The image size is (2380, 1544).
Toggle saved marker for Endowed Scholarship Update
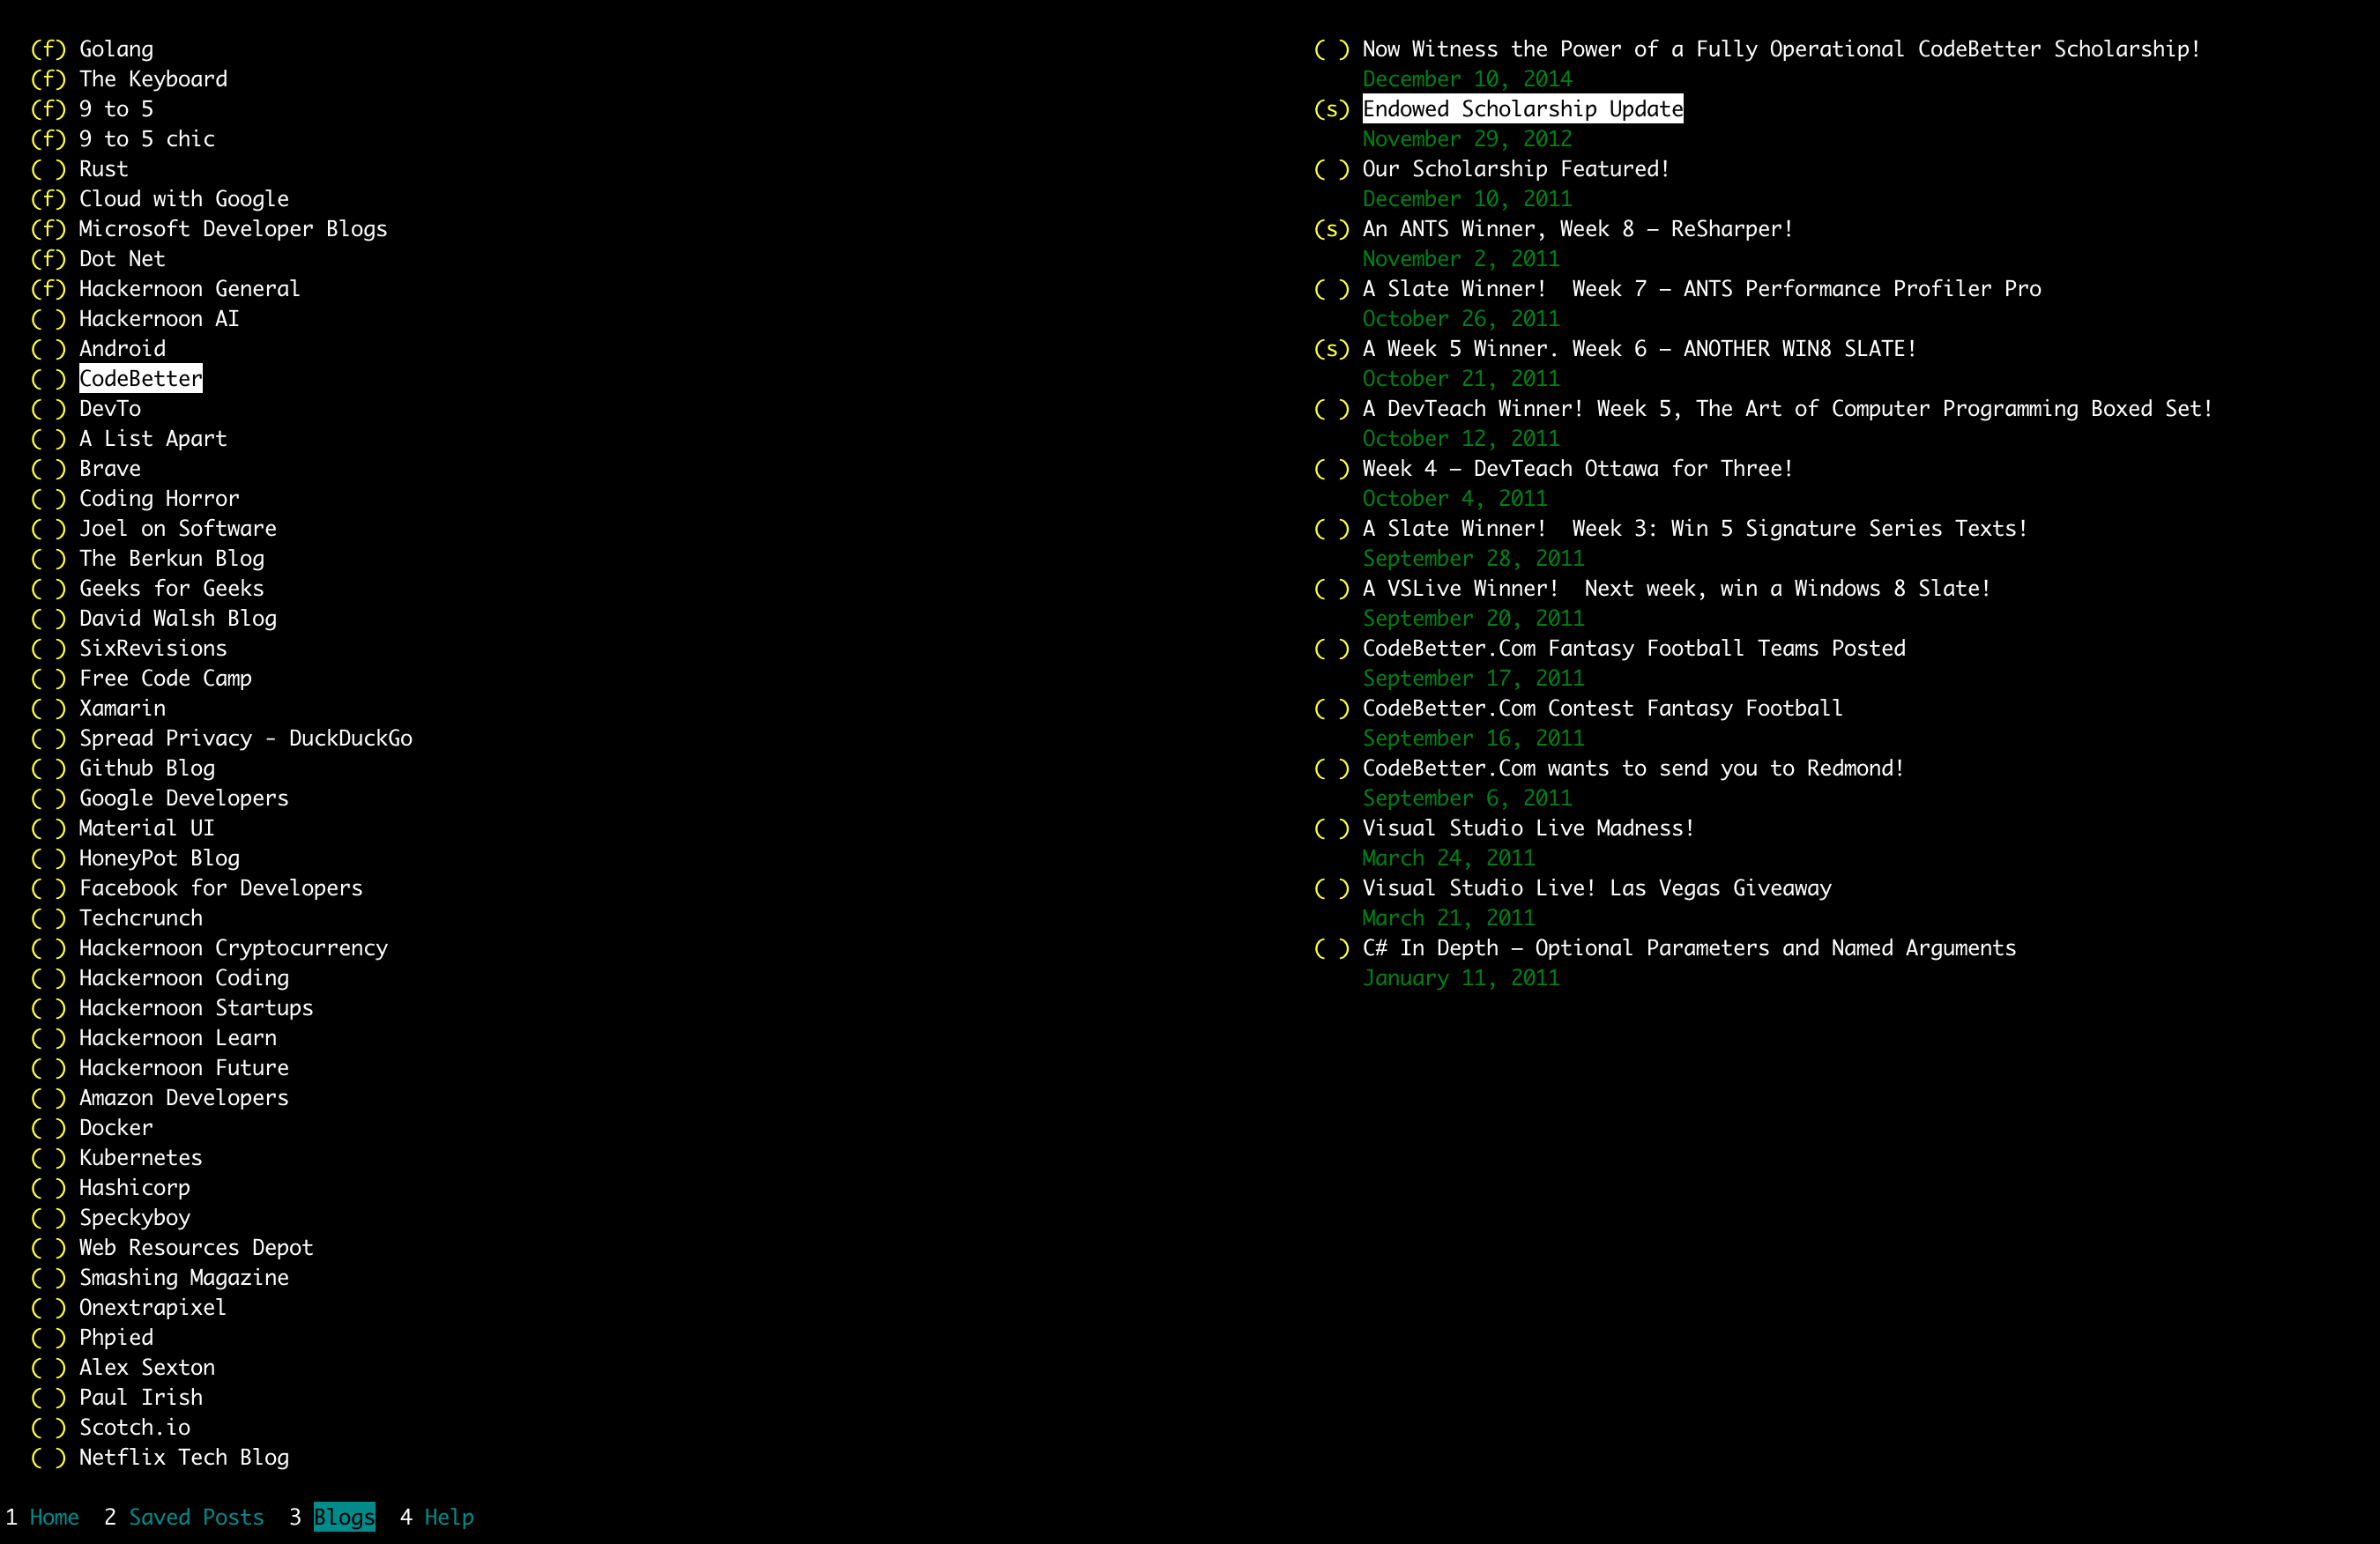click(x=1331, y=109)
